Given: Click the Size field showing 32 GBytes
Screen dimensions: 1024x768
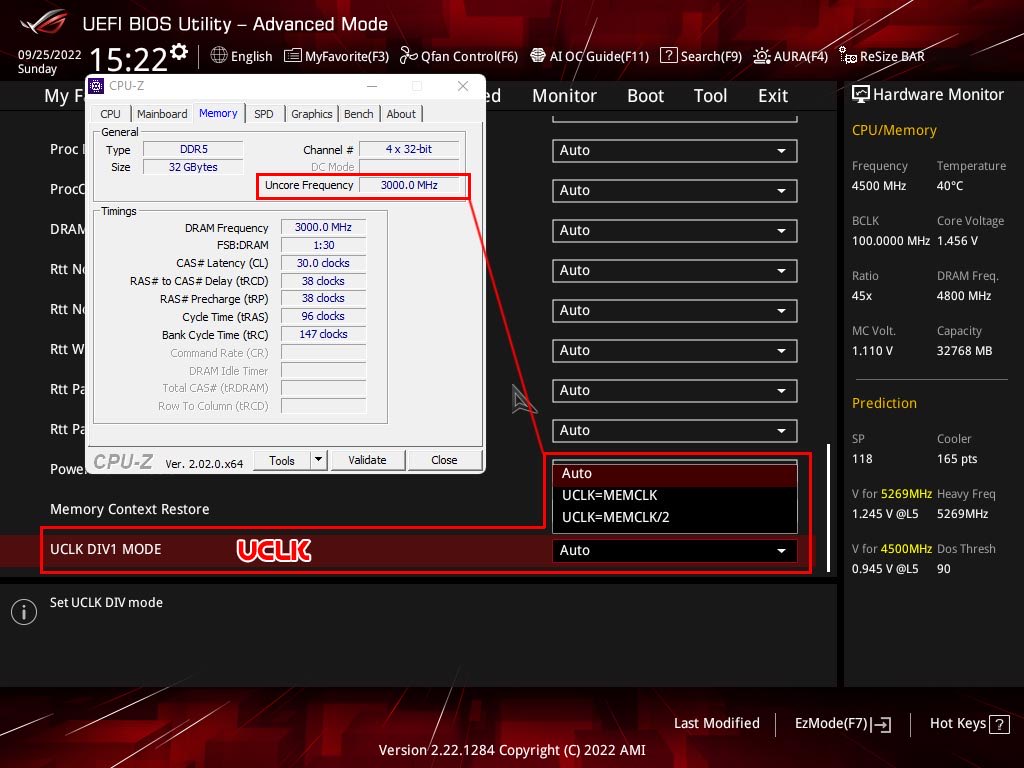Looking at the screenshot, I should point(193,167).
